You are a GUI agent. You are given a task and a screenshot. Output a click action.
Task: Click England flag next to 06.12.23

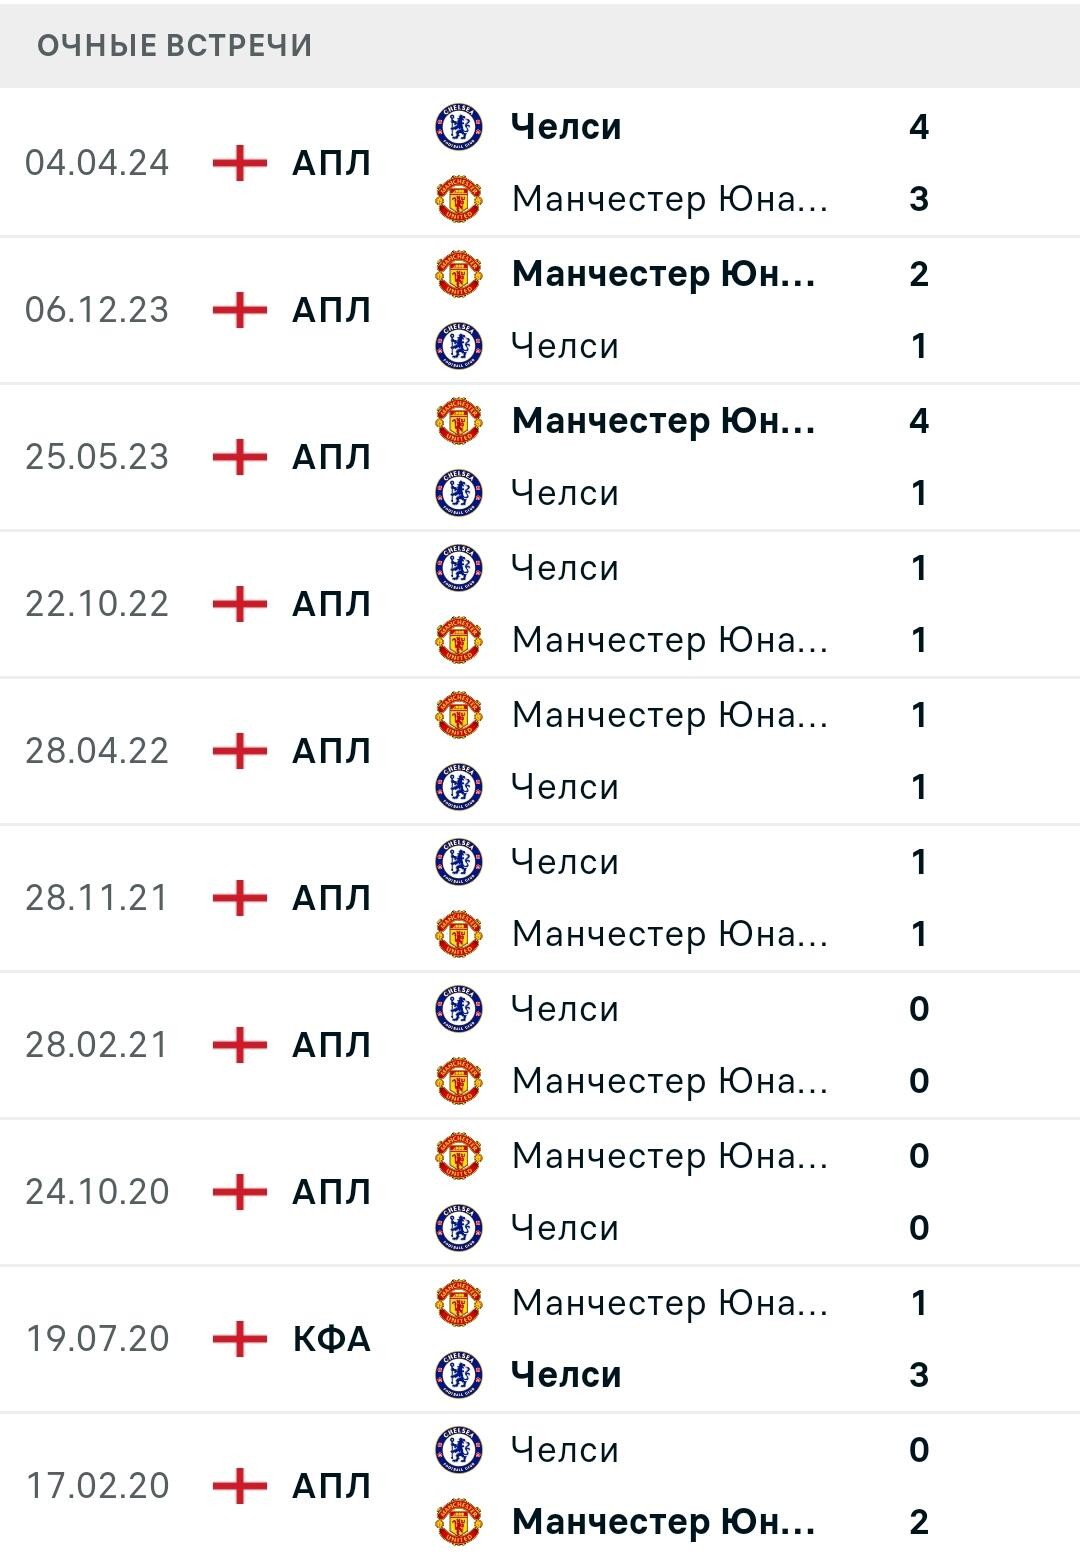tap(240, 310)
